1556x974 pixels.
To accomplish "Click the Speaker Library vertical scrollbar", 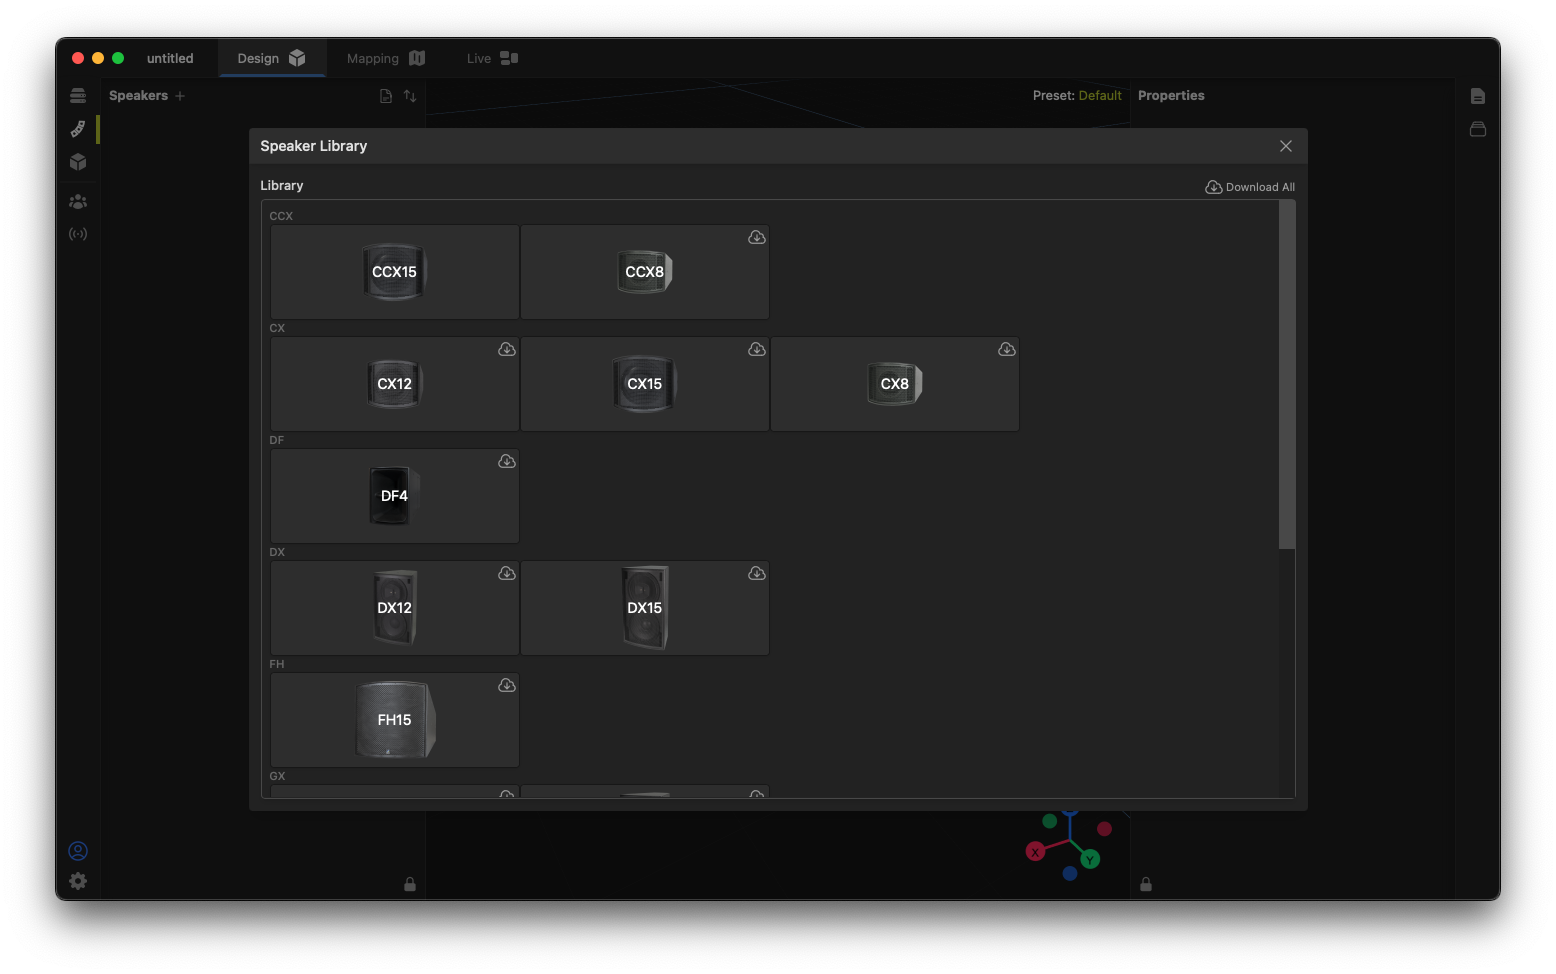I will pos(1287,375).
